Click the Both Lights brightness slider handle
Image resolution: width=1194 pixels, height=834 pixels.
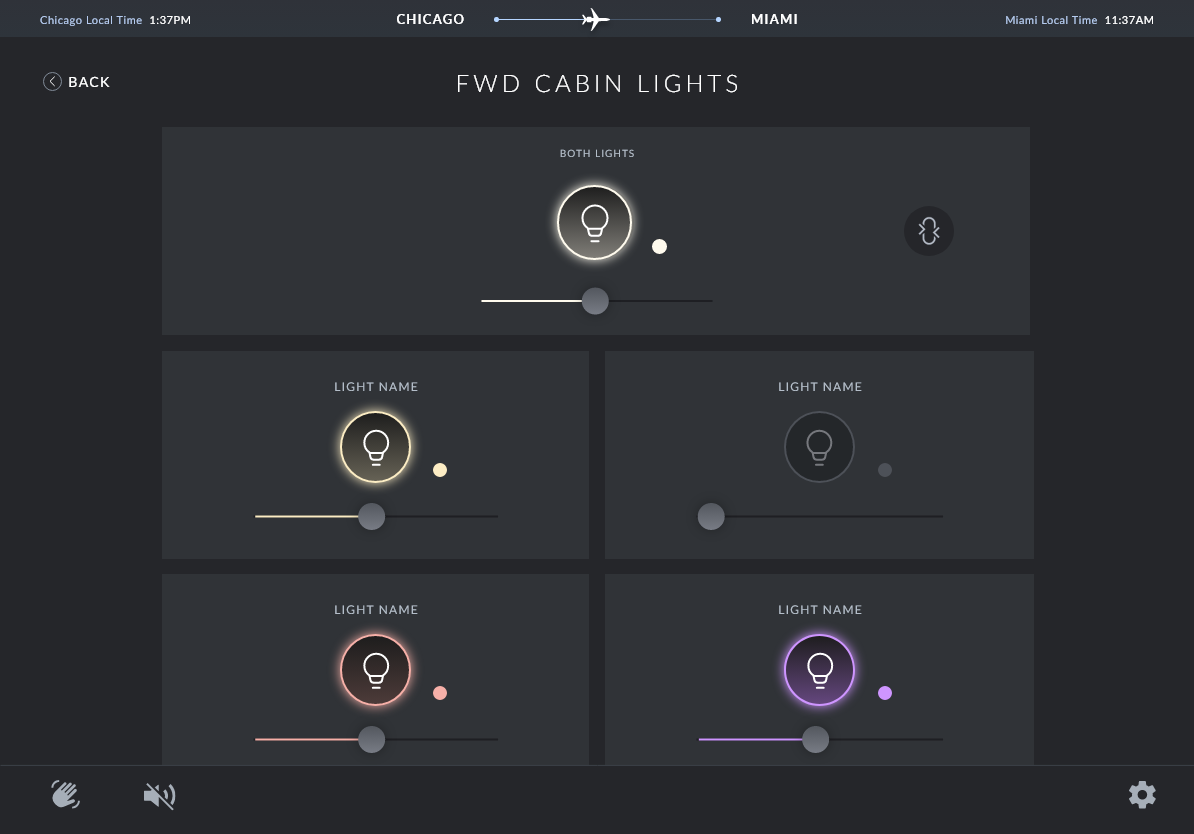click(595, 301)
